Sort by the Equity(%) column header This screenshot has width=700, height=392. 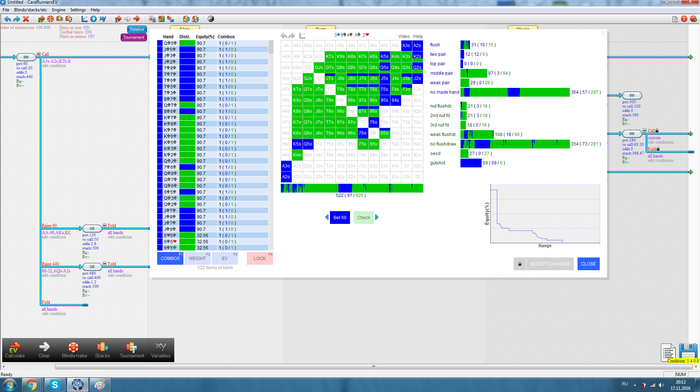tap(205, 37)
